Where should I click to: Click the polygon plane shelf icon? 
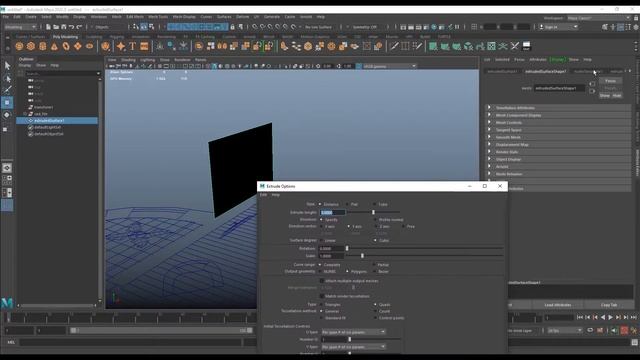[78, 46]
